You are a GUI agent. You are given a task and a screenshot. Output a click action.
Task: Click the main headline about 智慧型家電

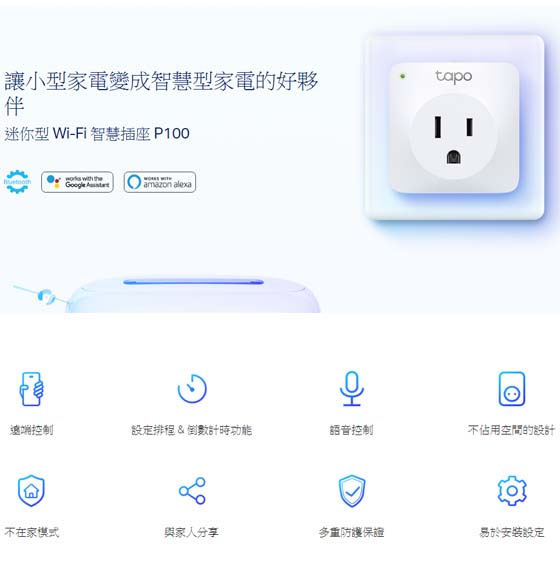tap(161, 94)
